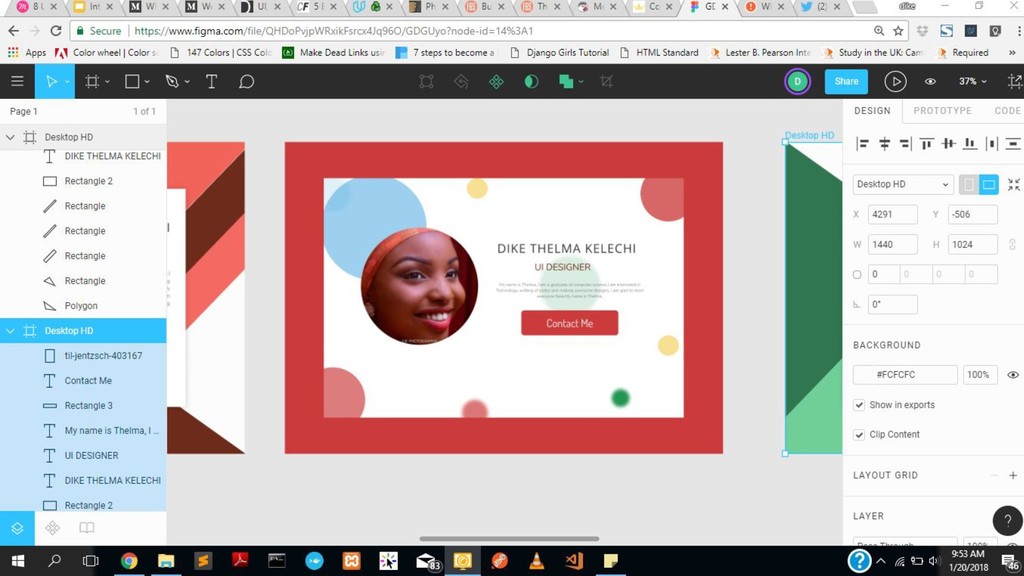The width and height of the screenshot is (1024, 576).
Task: Select the Polygon layer
Action: [x=83, y=306]
